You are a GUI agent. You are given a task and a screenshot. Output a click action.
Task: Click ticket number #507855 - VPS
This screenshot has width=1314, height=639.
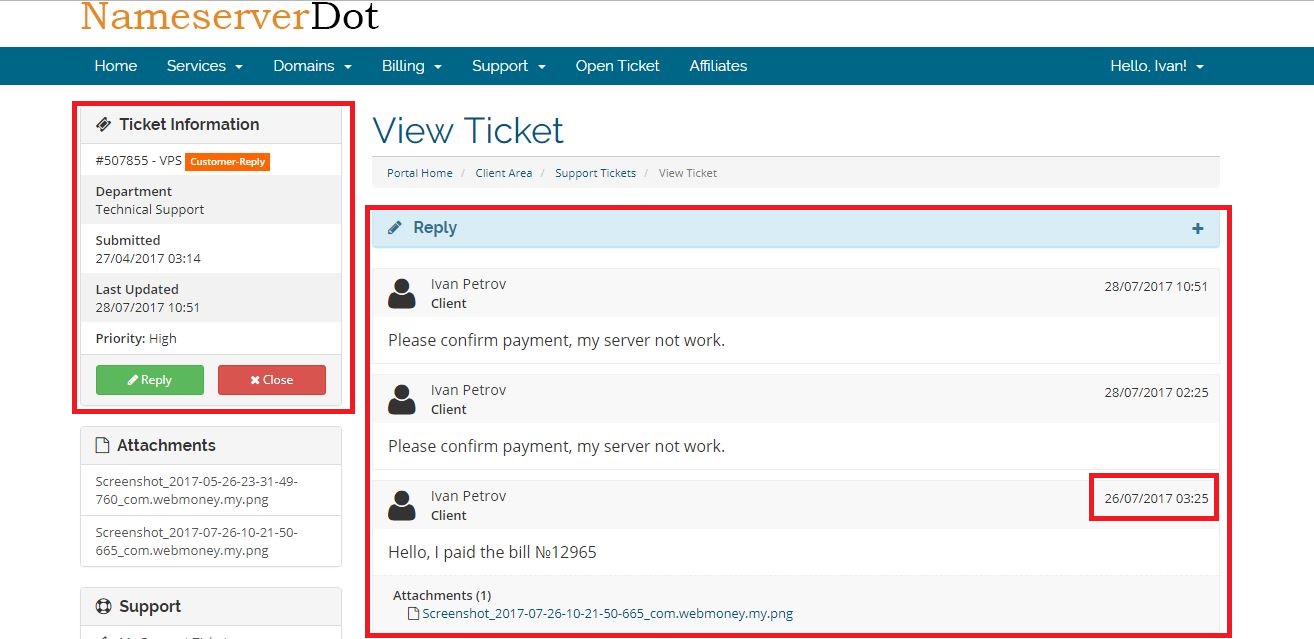138,161
